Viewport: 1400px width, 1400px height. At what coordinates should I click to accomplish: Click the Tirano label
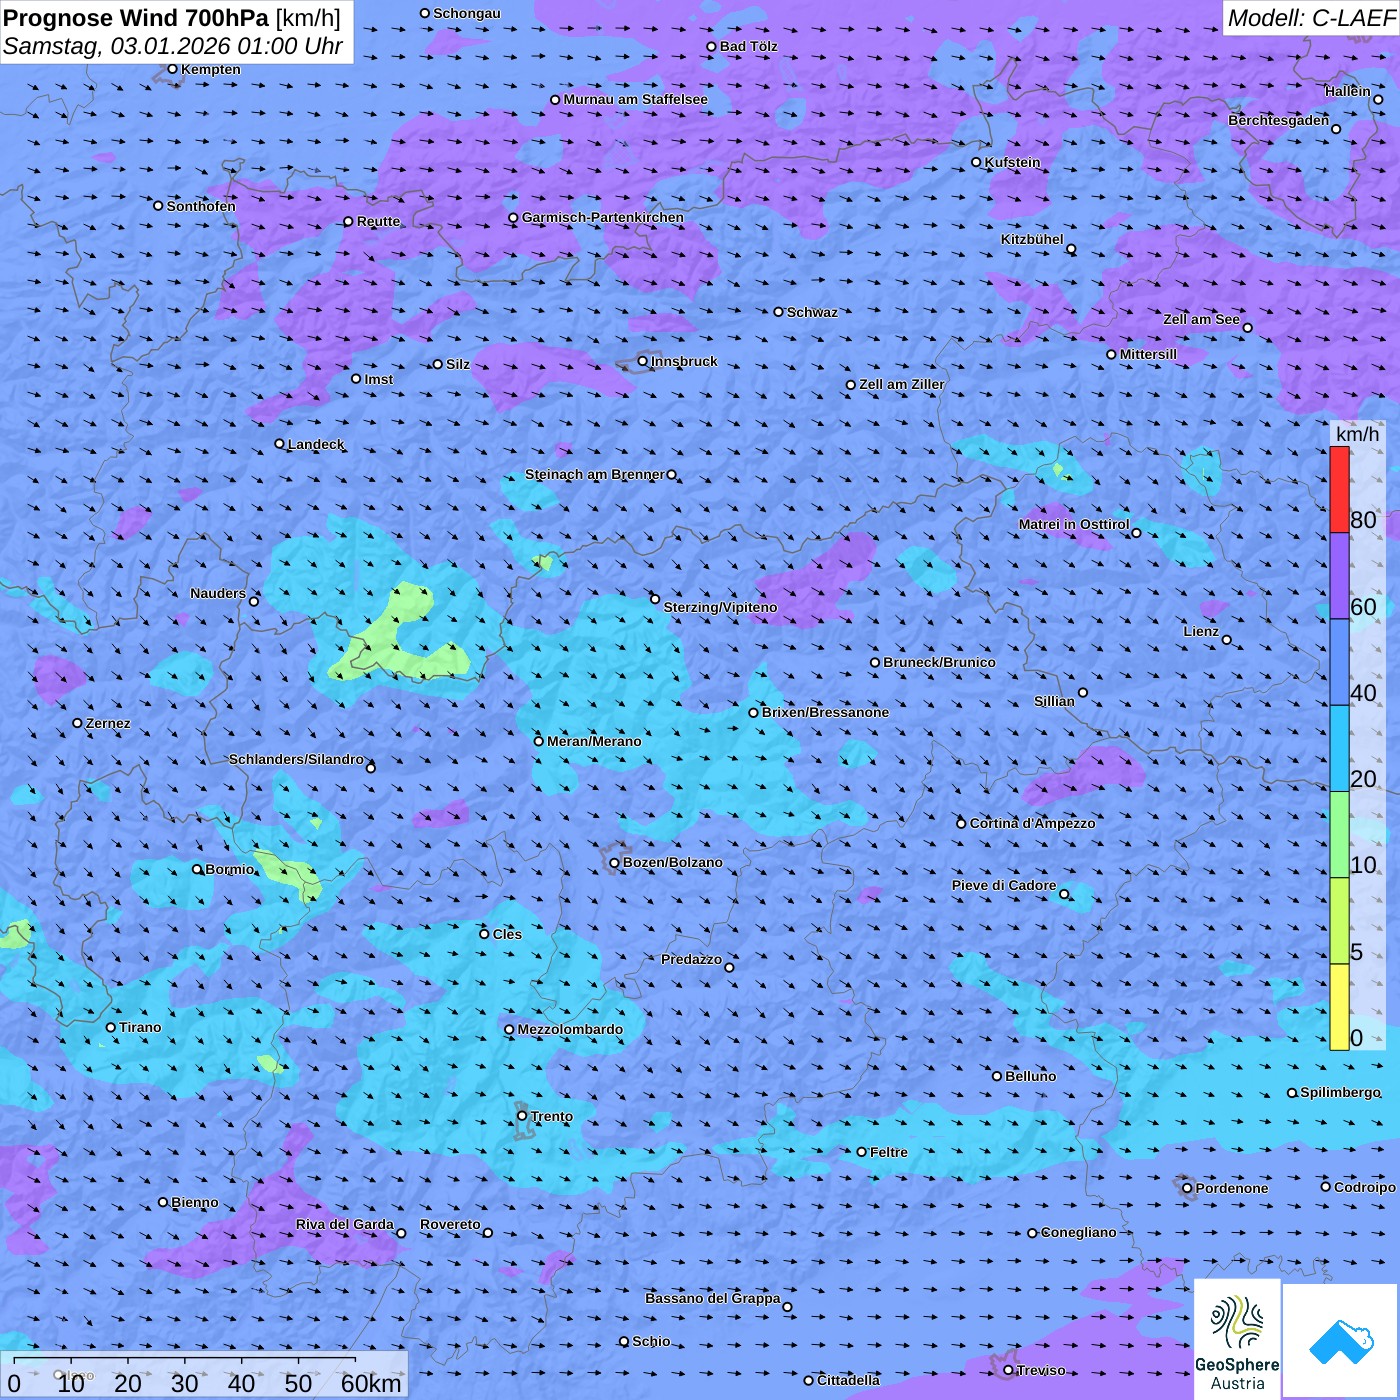140,1027
